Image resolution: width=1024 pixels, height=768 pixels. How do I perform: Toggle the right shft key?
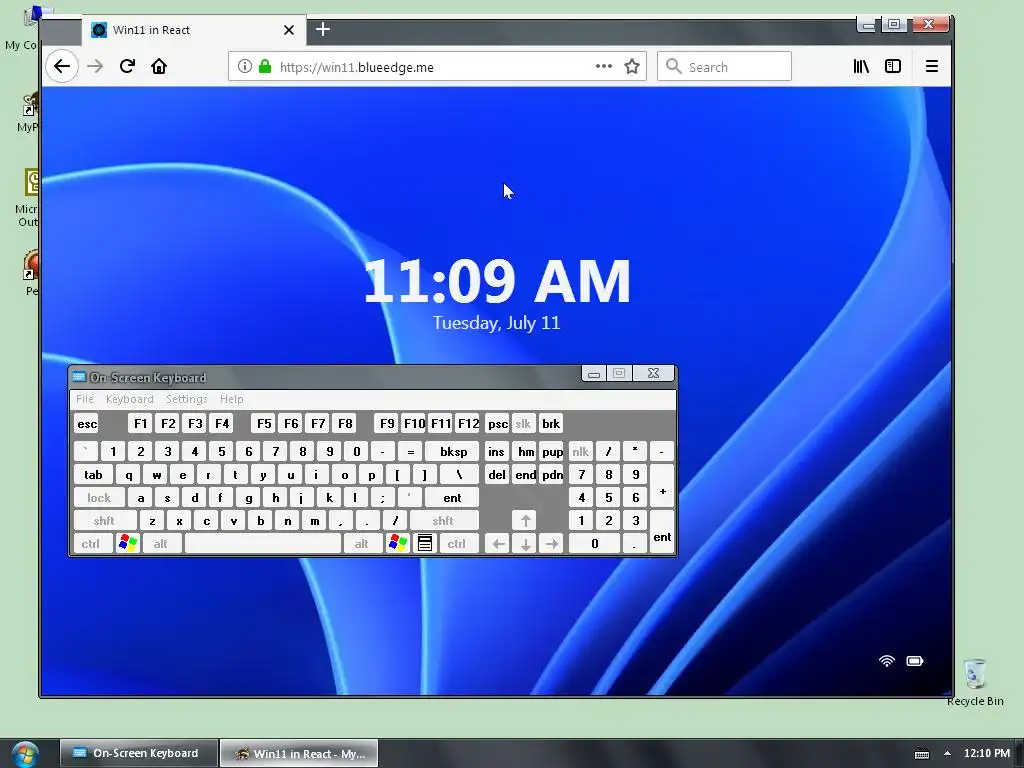pyautogui.click(x=443, y=521)
